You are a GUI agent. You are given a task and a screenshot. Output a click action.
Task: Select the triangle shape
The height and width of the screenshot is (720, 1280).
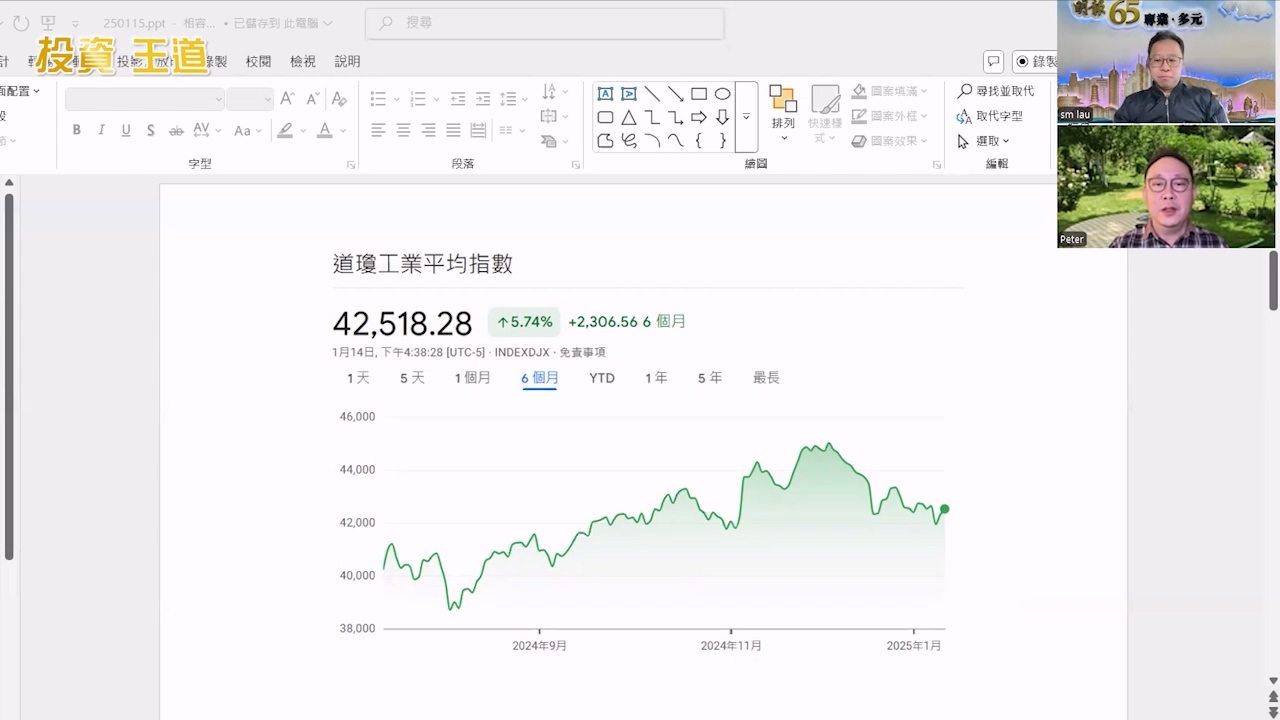[x=628, y=117]
